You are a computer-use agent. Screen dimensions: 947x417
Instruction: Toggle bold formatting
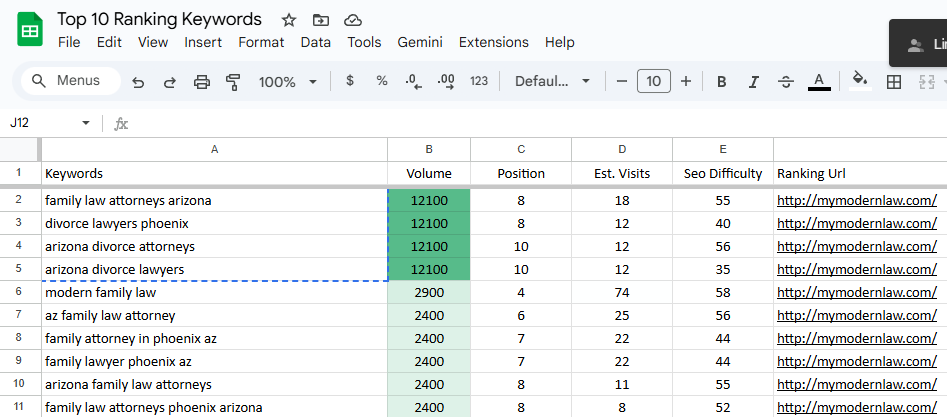(x=721, y=82)
